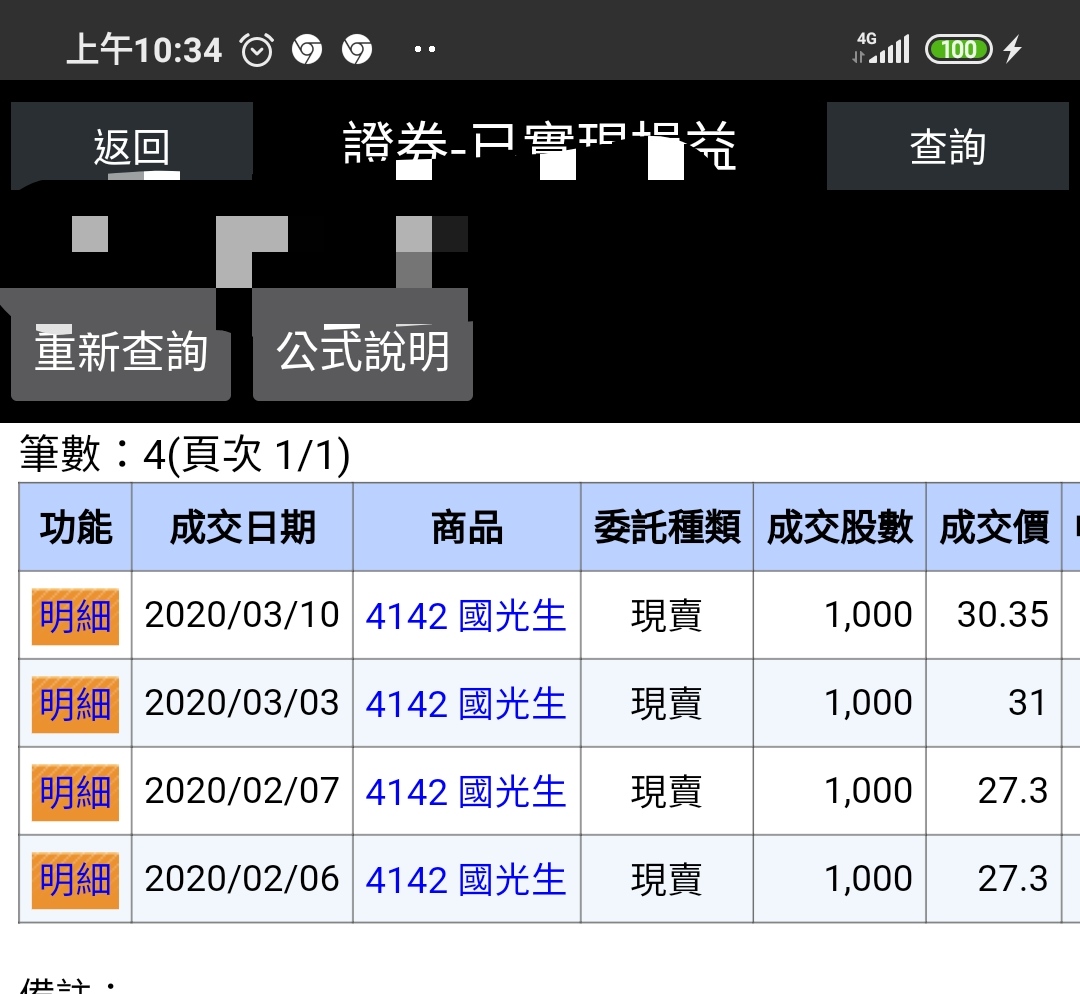Open 明細 for the 2020/02/07 trade
This screenshot has width=1080, height=994.
point(75,792)
